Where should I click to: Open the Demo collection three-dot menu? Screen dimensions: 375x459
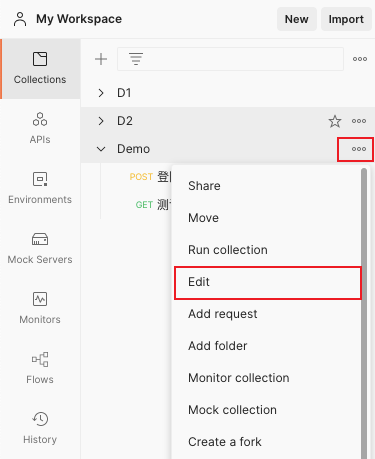tap(359, 149)
